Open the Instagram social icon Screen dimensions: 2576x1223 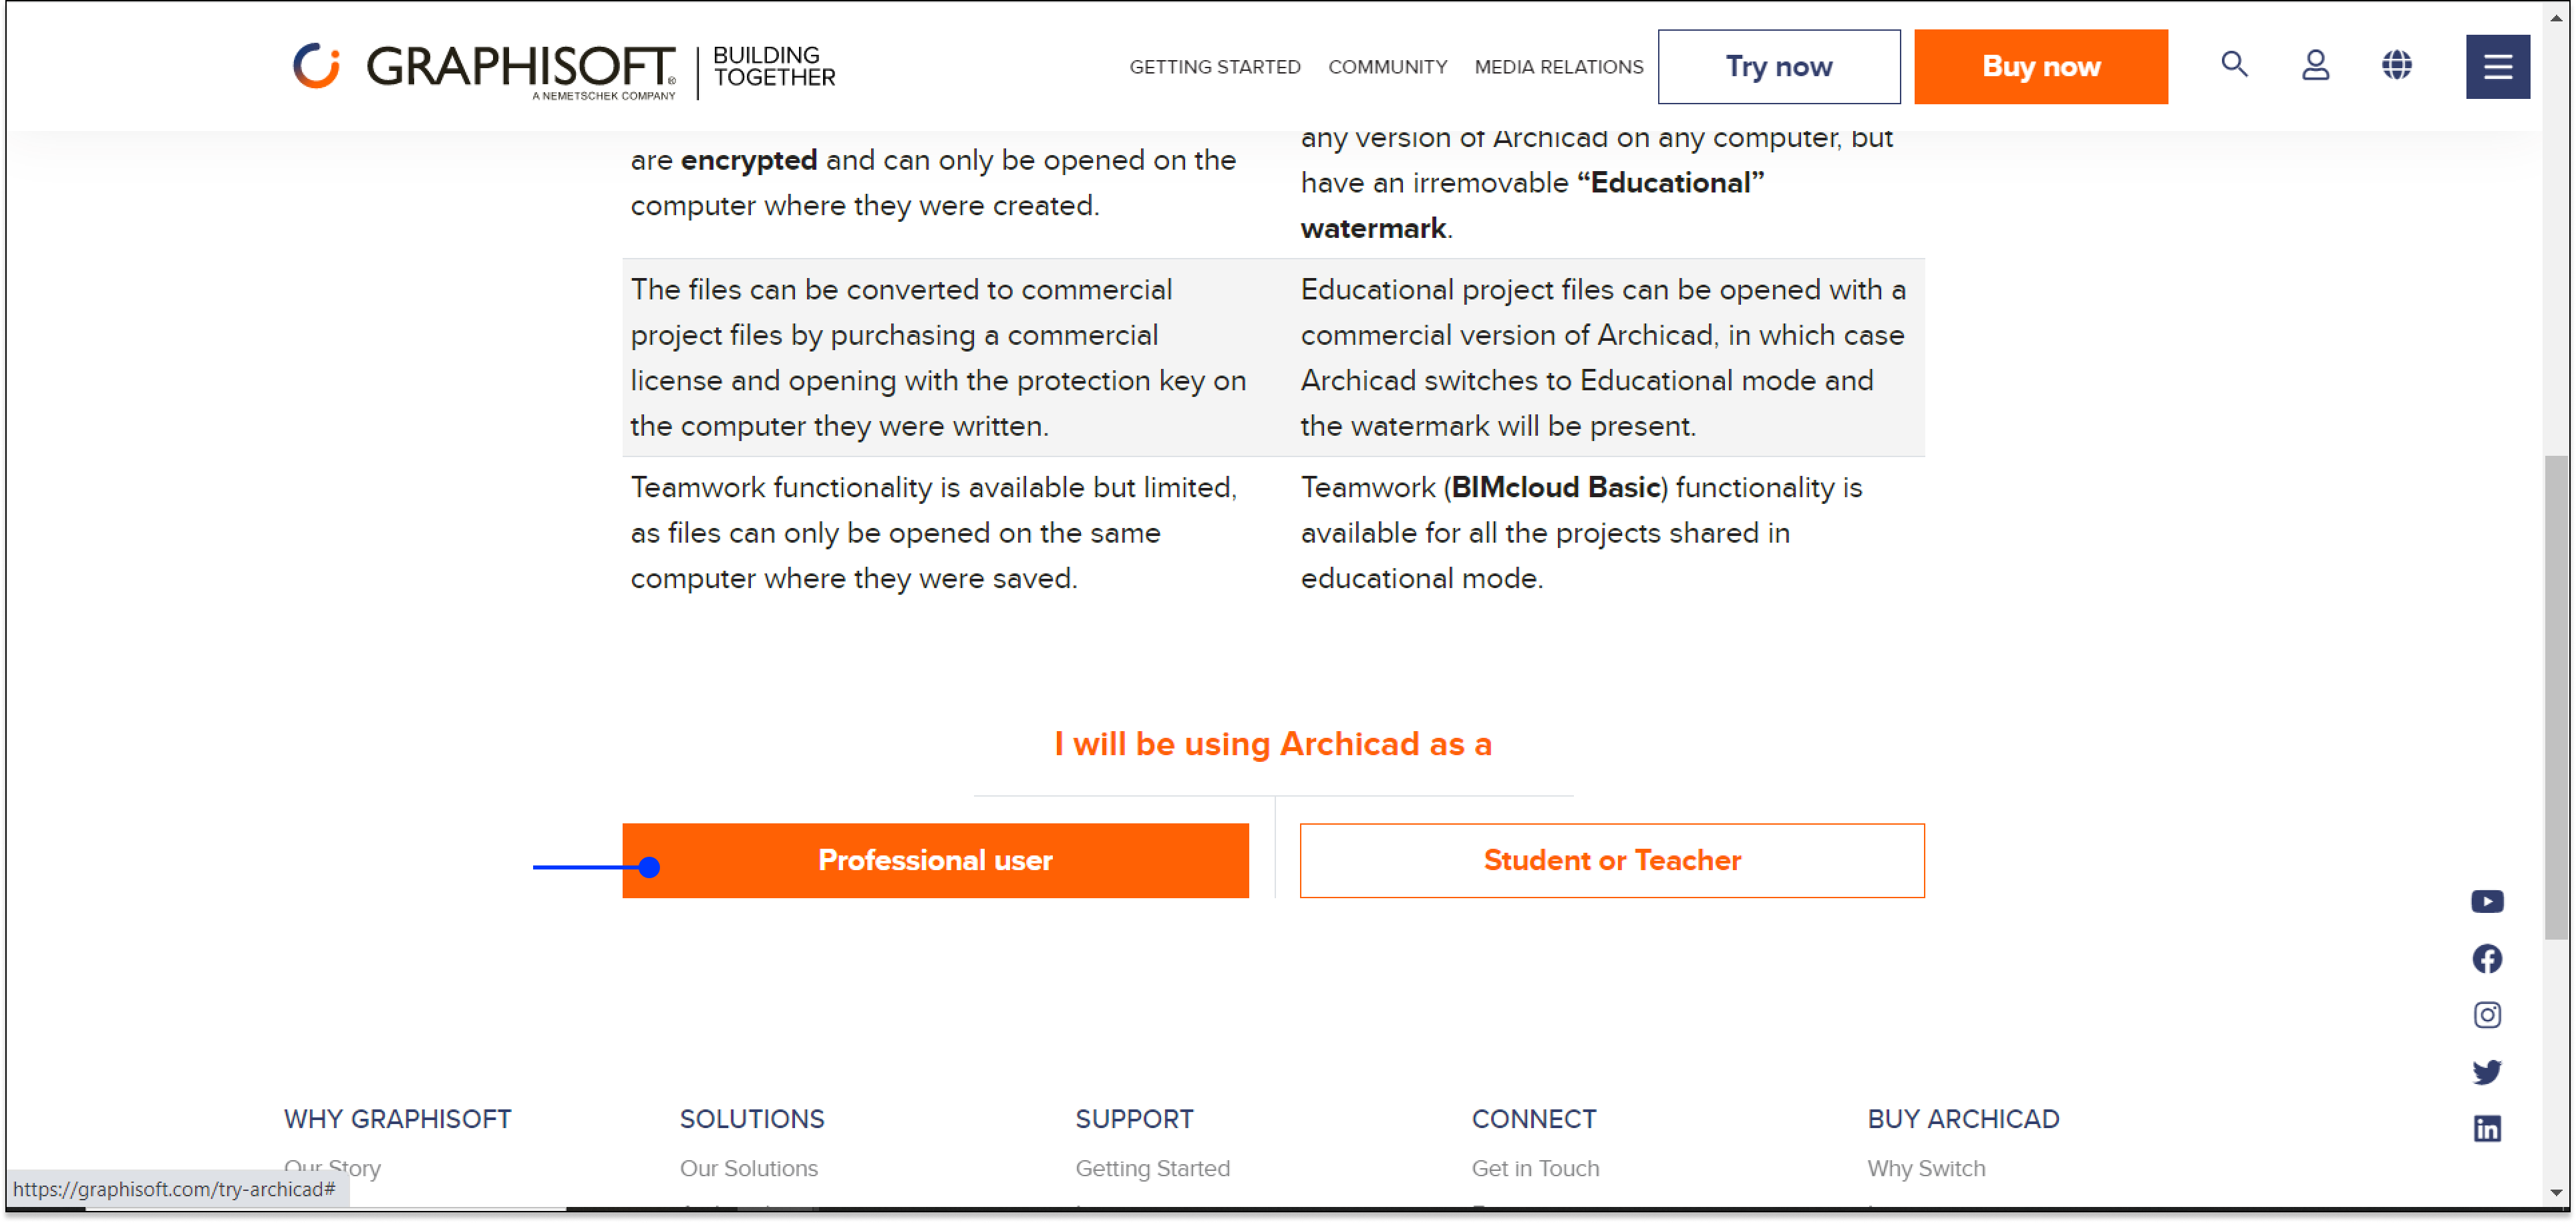pos(2487,1015)
